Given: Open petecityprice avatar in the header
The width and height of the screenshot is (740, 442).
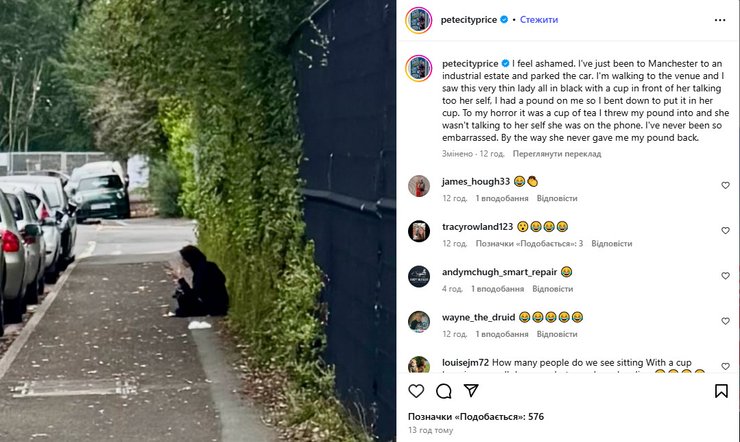Looking at the screenshot, I should click(419, 20).
